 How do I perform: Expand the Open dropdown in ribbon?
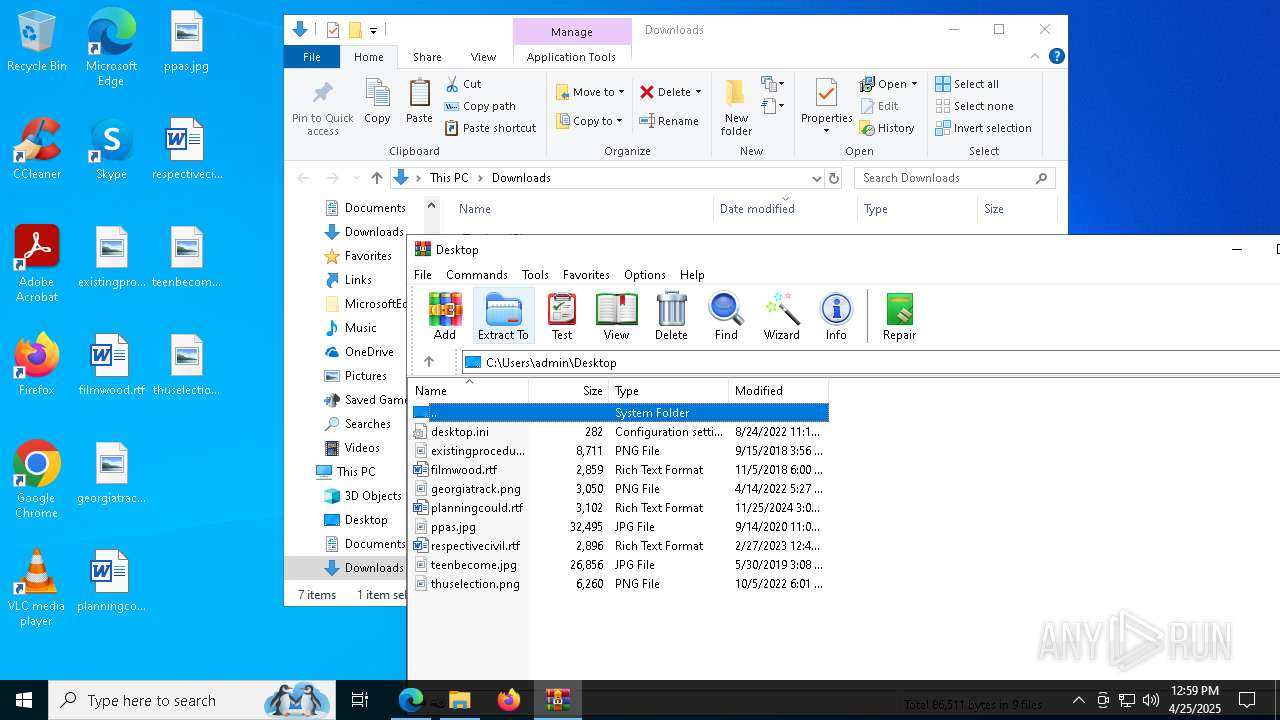click(913, 84)
